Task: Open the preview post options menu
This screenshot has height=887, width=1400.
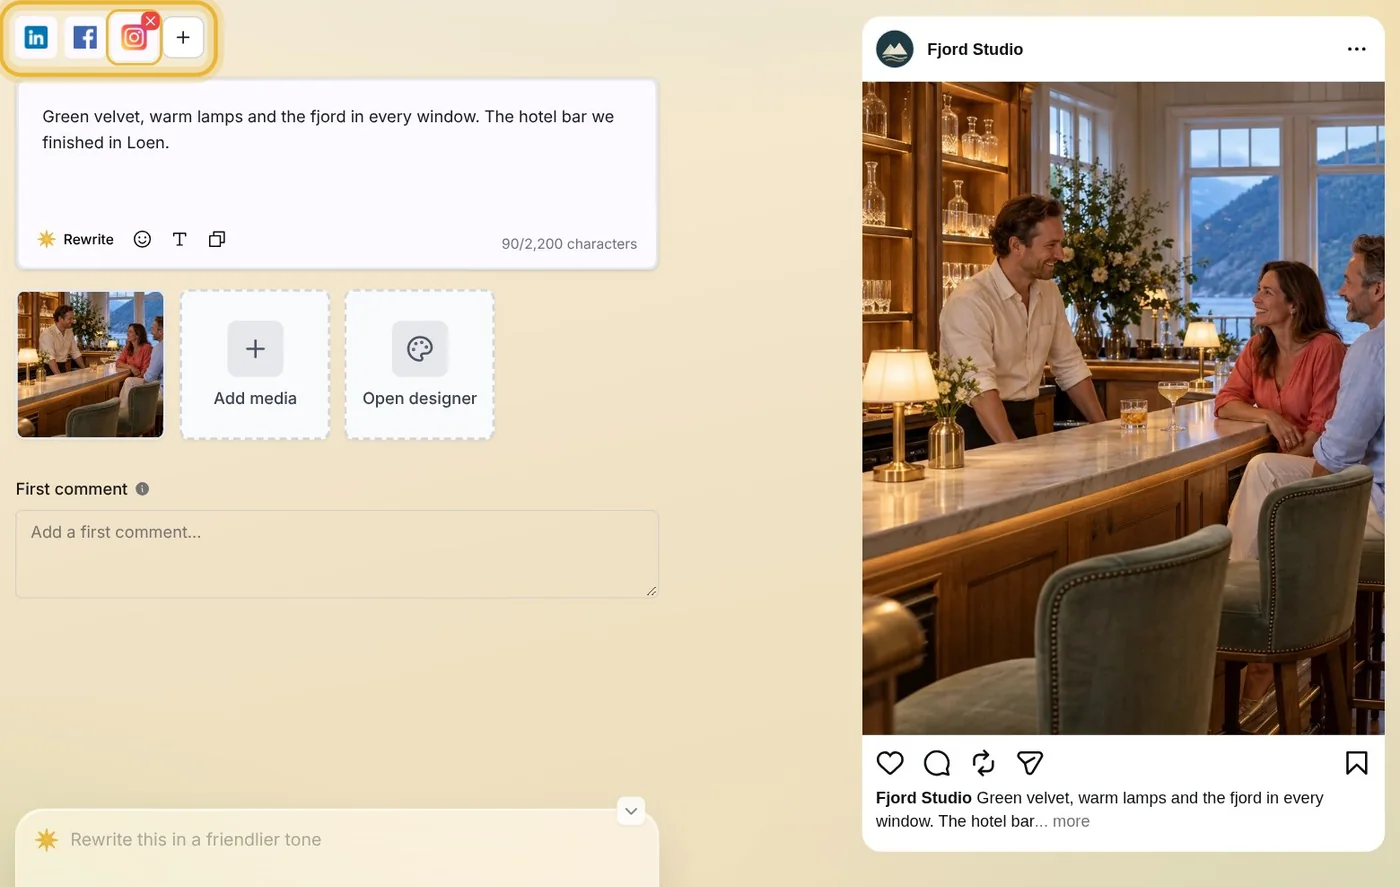Action: tap(1356, 49)
